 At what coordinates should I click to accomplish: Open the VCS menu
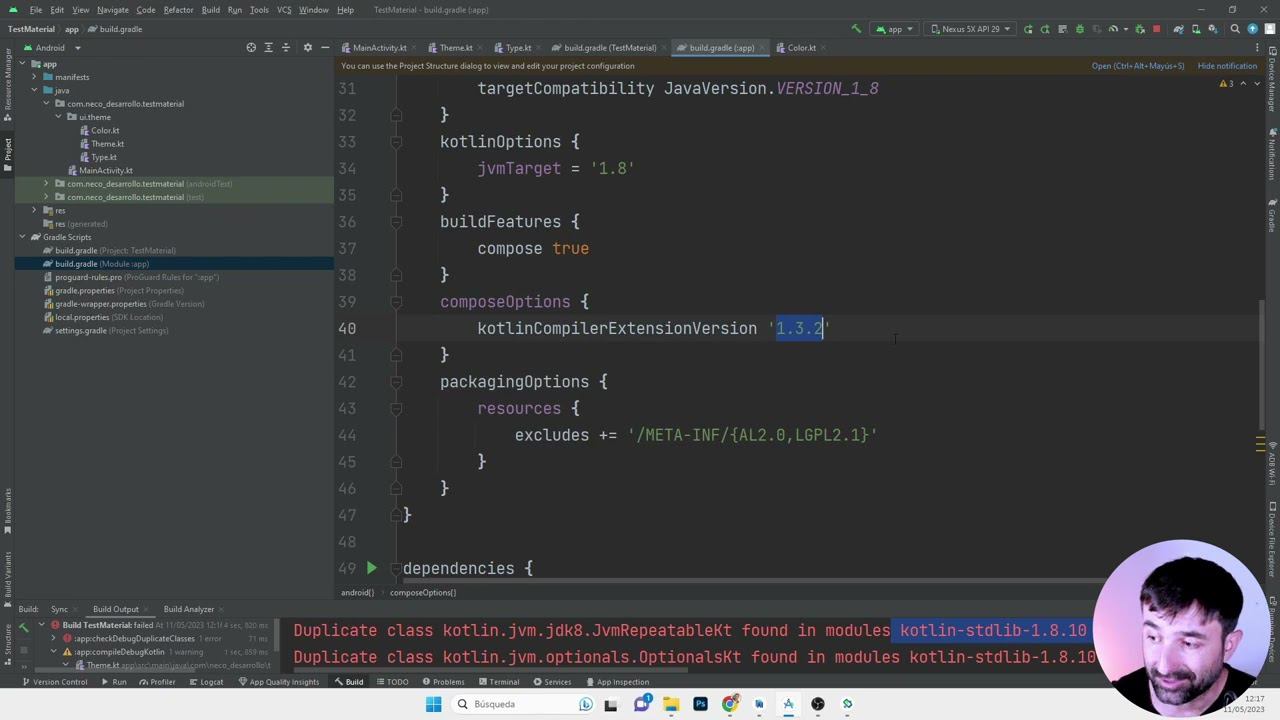coord(284,10)
